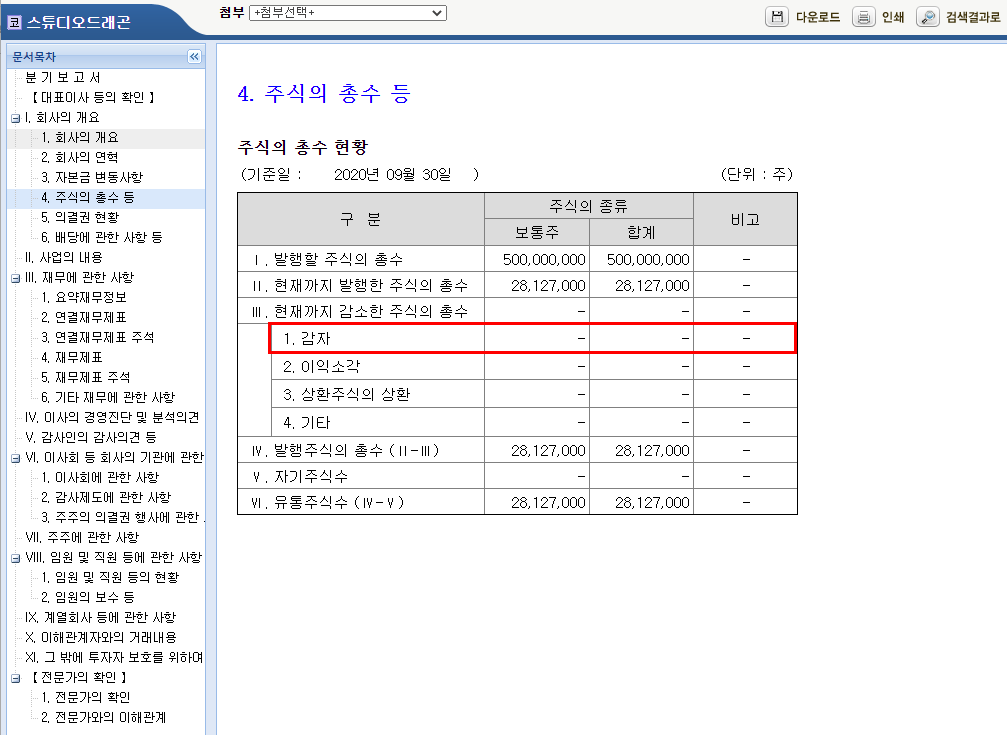Image resolution: width=1007 pixels, height=735 pixels.
Task: Click the search results magnifier icon
Action: (927, 17)
